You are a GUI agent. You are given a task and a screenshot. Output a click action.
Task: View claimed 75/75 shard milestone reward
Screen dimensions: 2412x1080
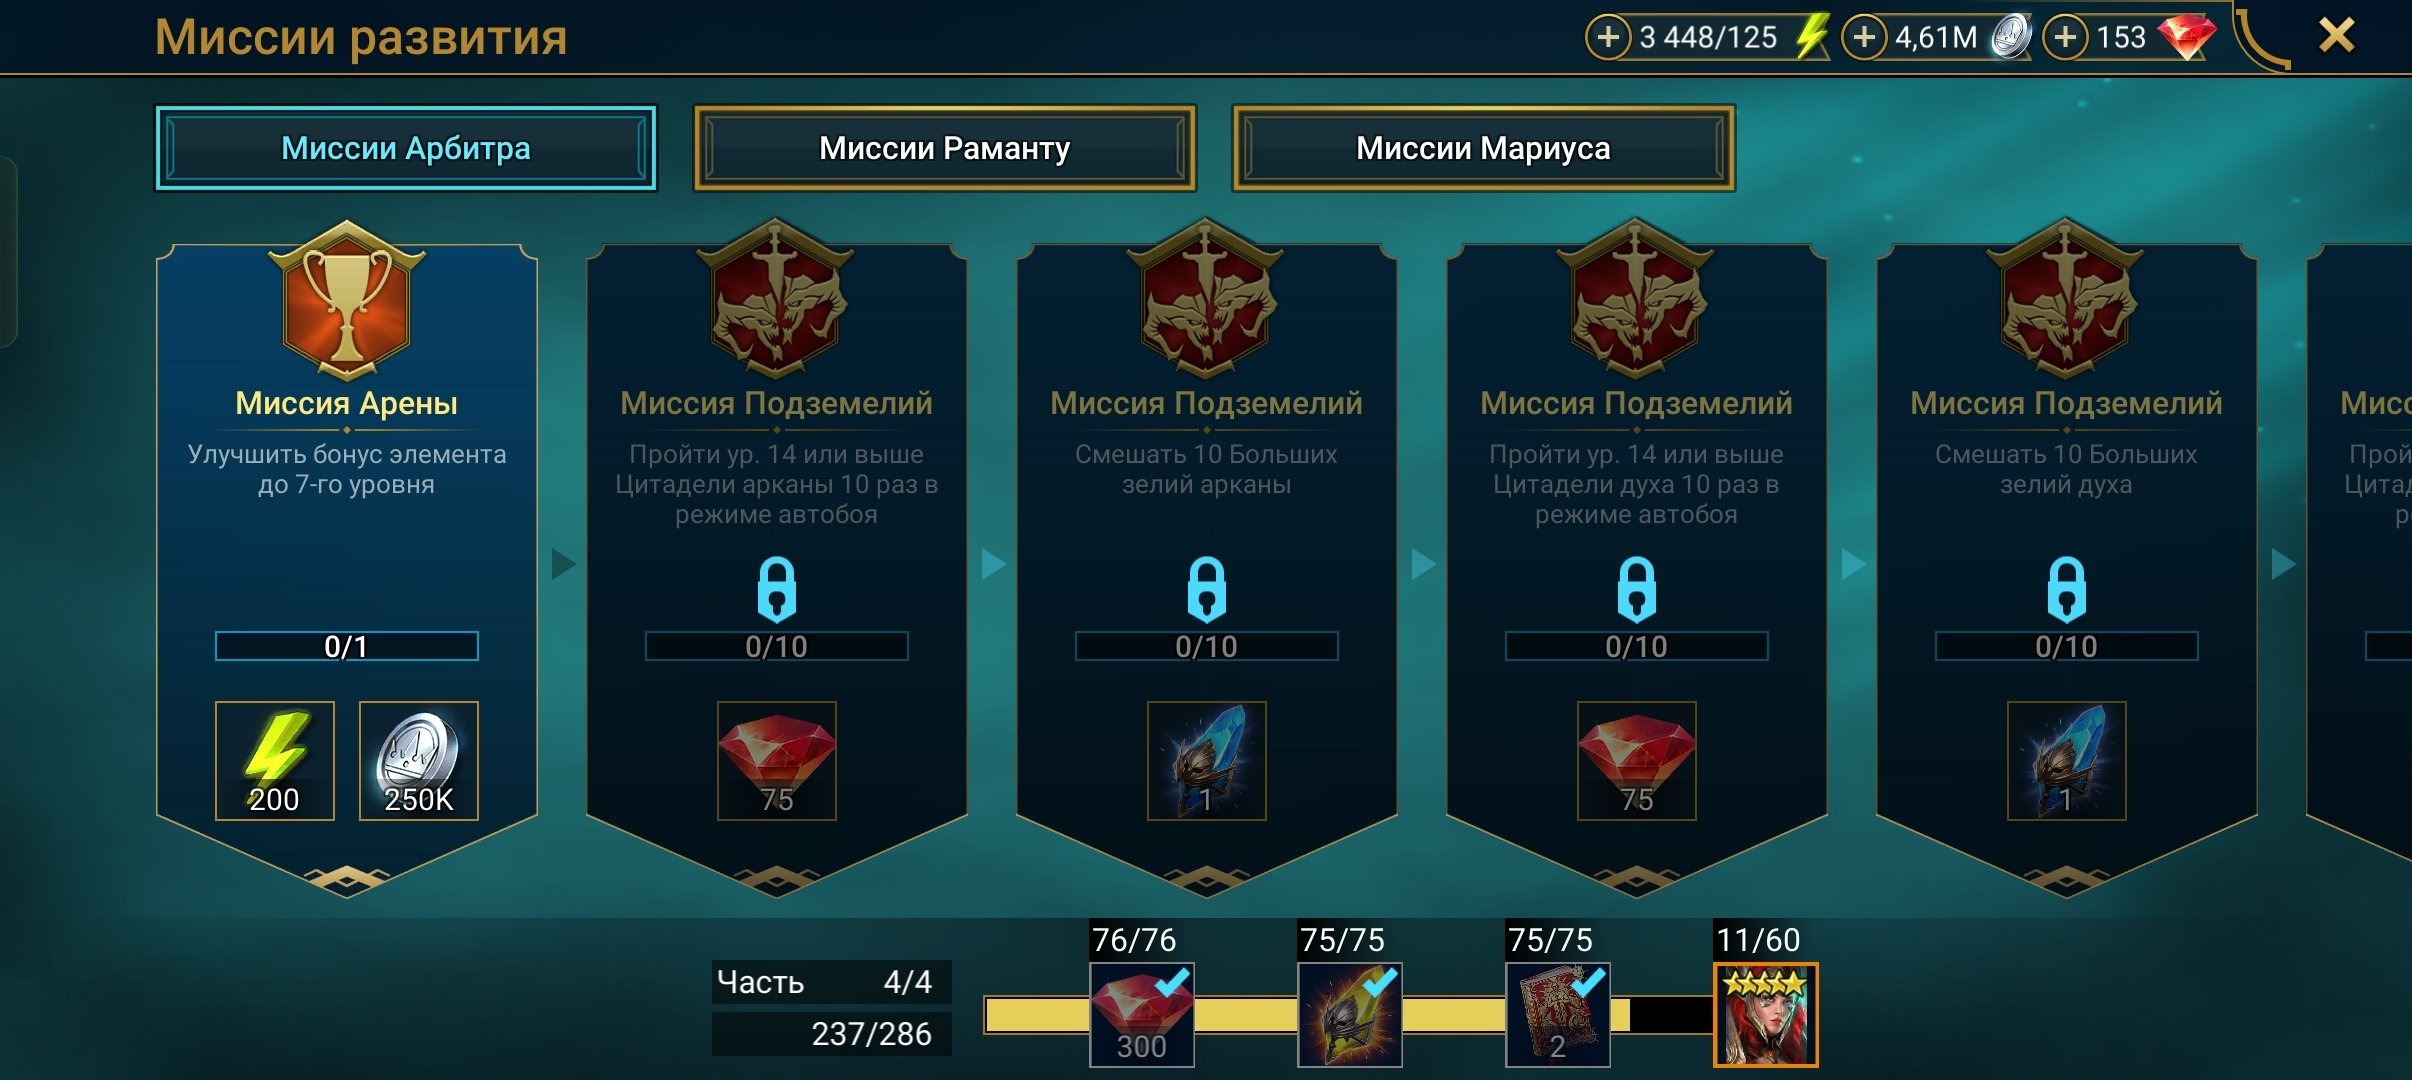(x=1350, y=1015)
